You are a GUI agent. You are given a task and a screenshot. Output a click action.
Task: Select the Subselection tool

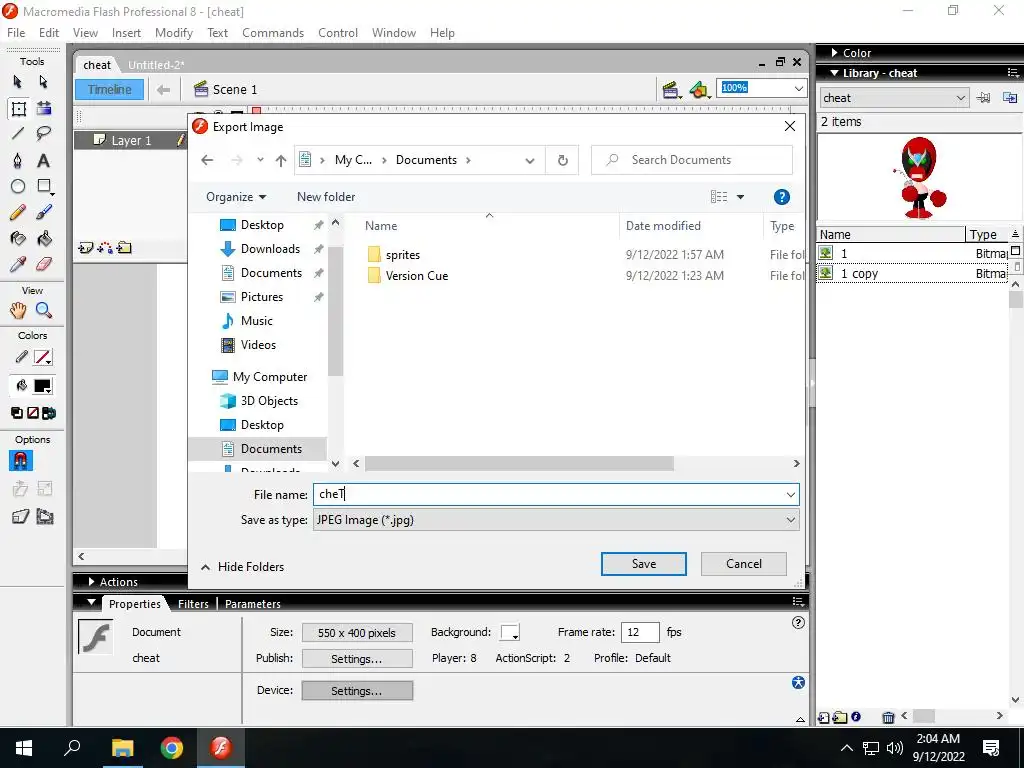point(44,82)
